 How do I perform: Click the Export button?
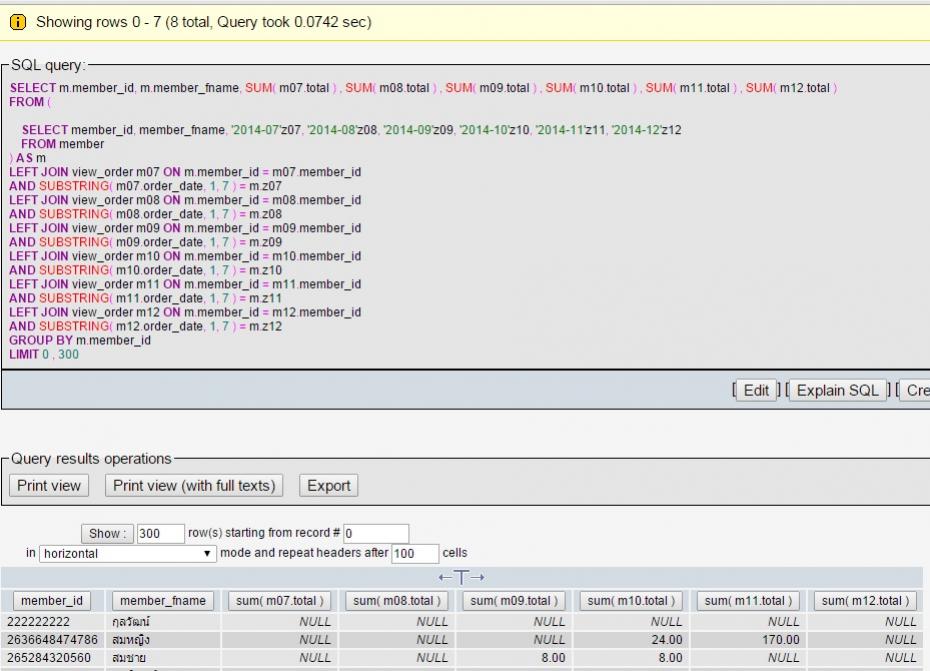(x=328, y=485)
